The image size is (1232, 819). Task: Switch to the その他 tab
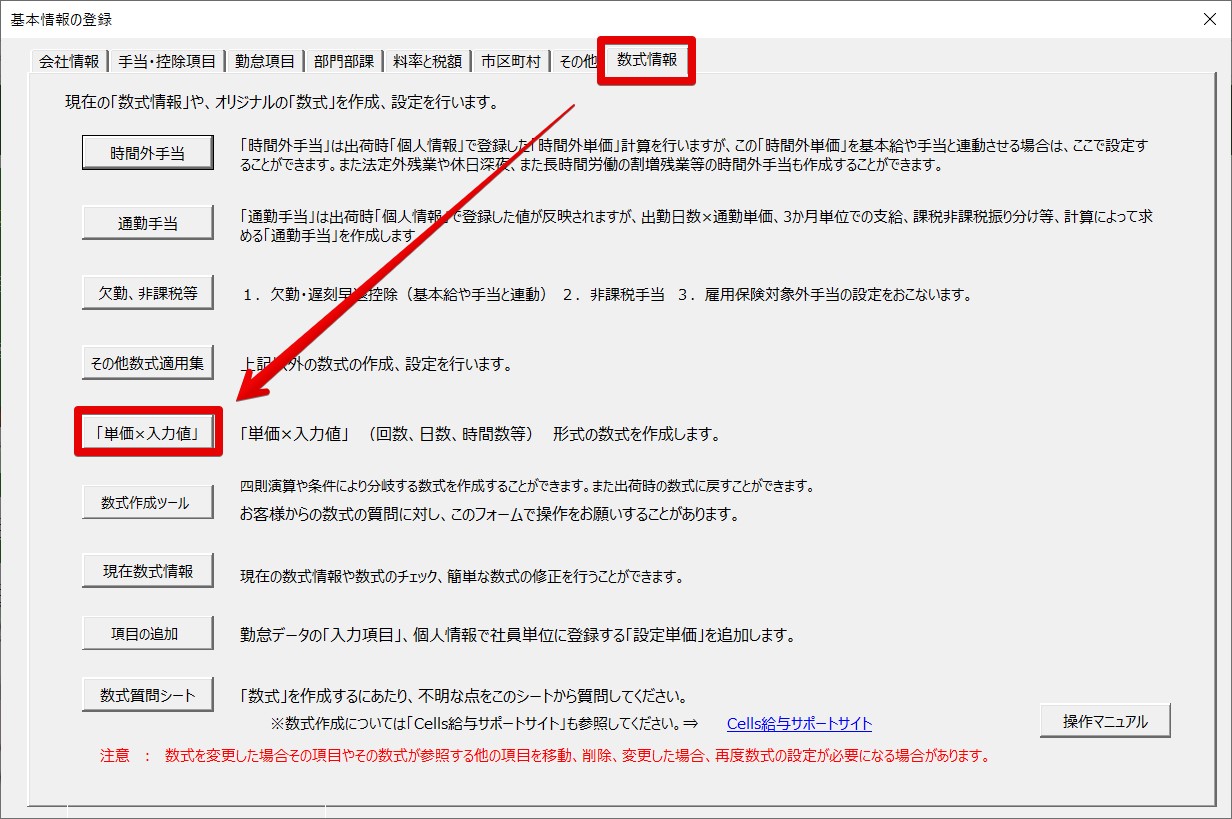(x=577, y=61)
